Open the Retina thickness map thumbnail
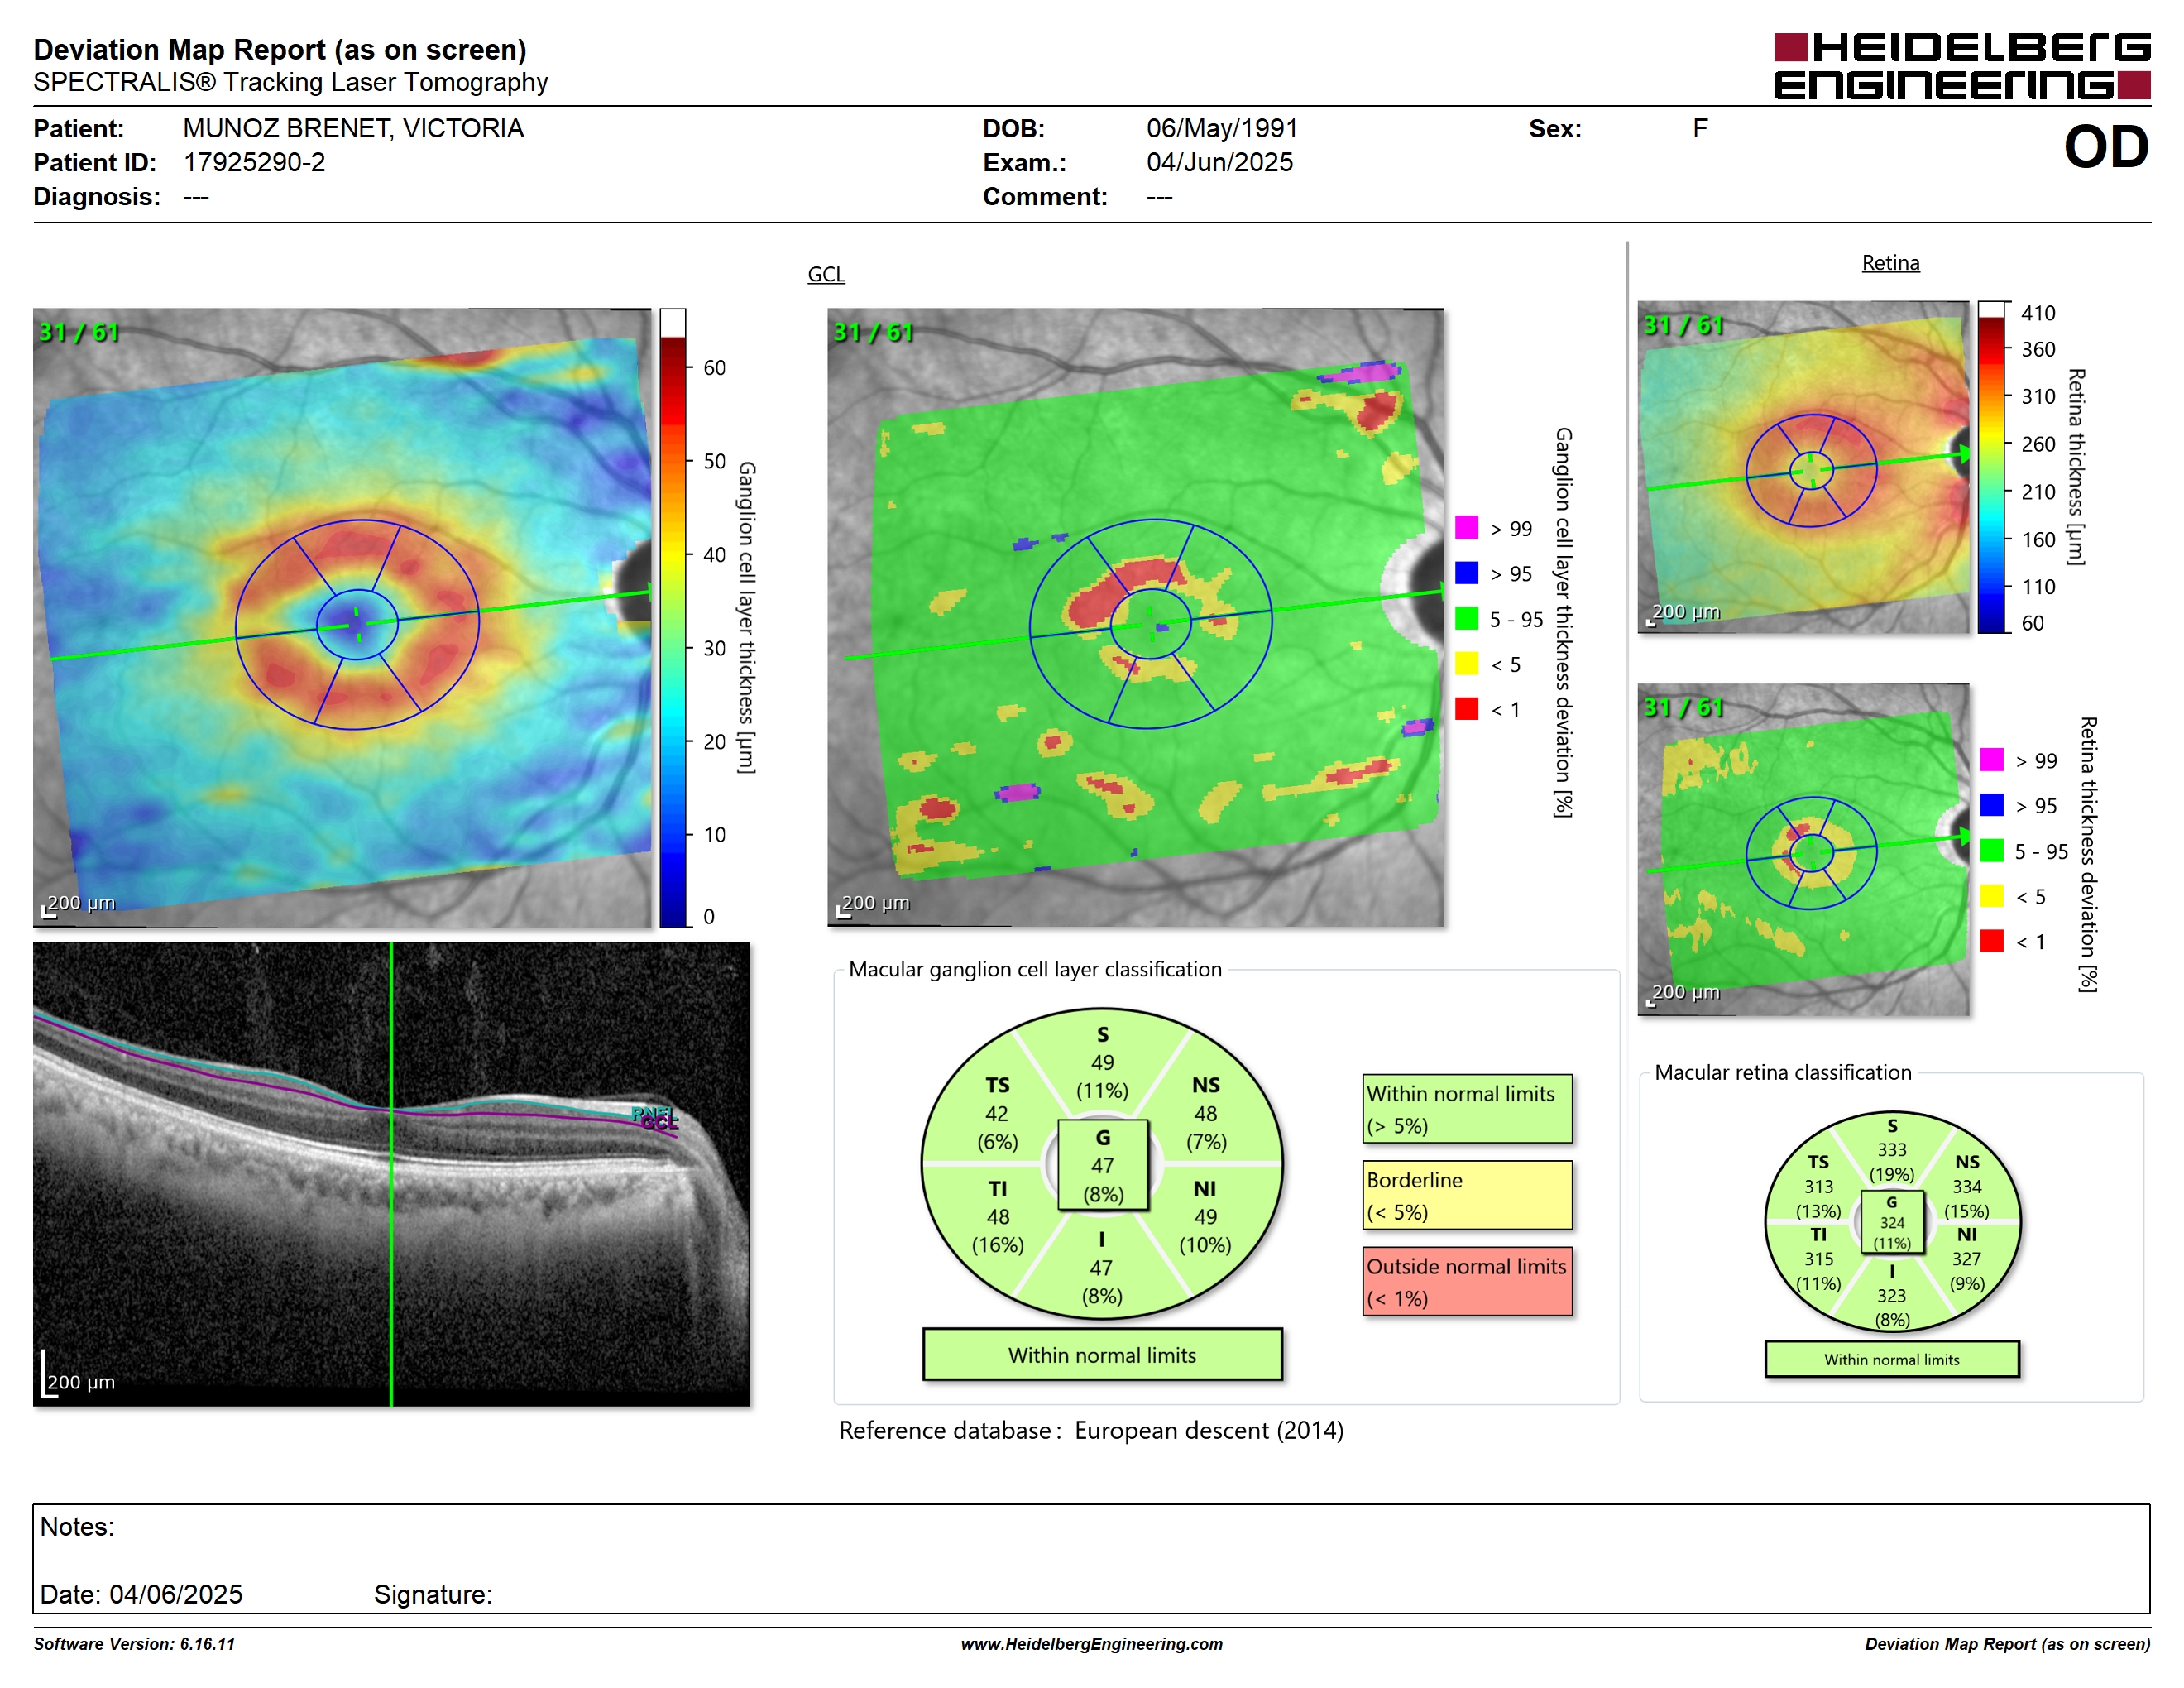Image resolution: width=2184 pixels, height=1688 pixels. [x=1803, y=466]
